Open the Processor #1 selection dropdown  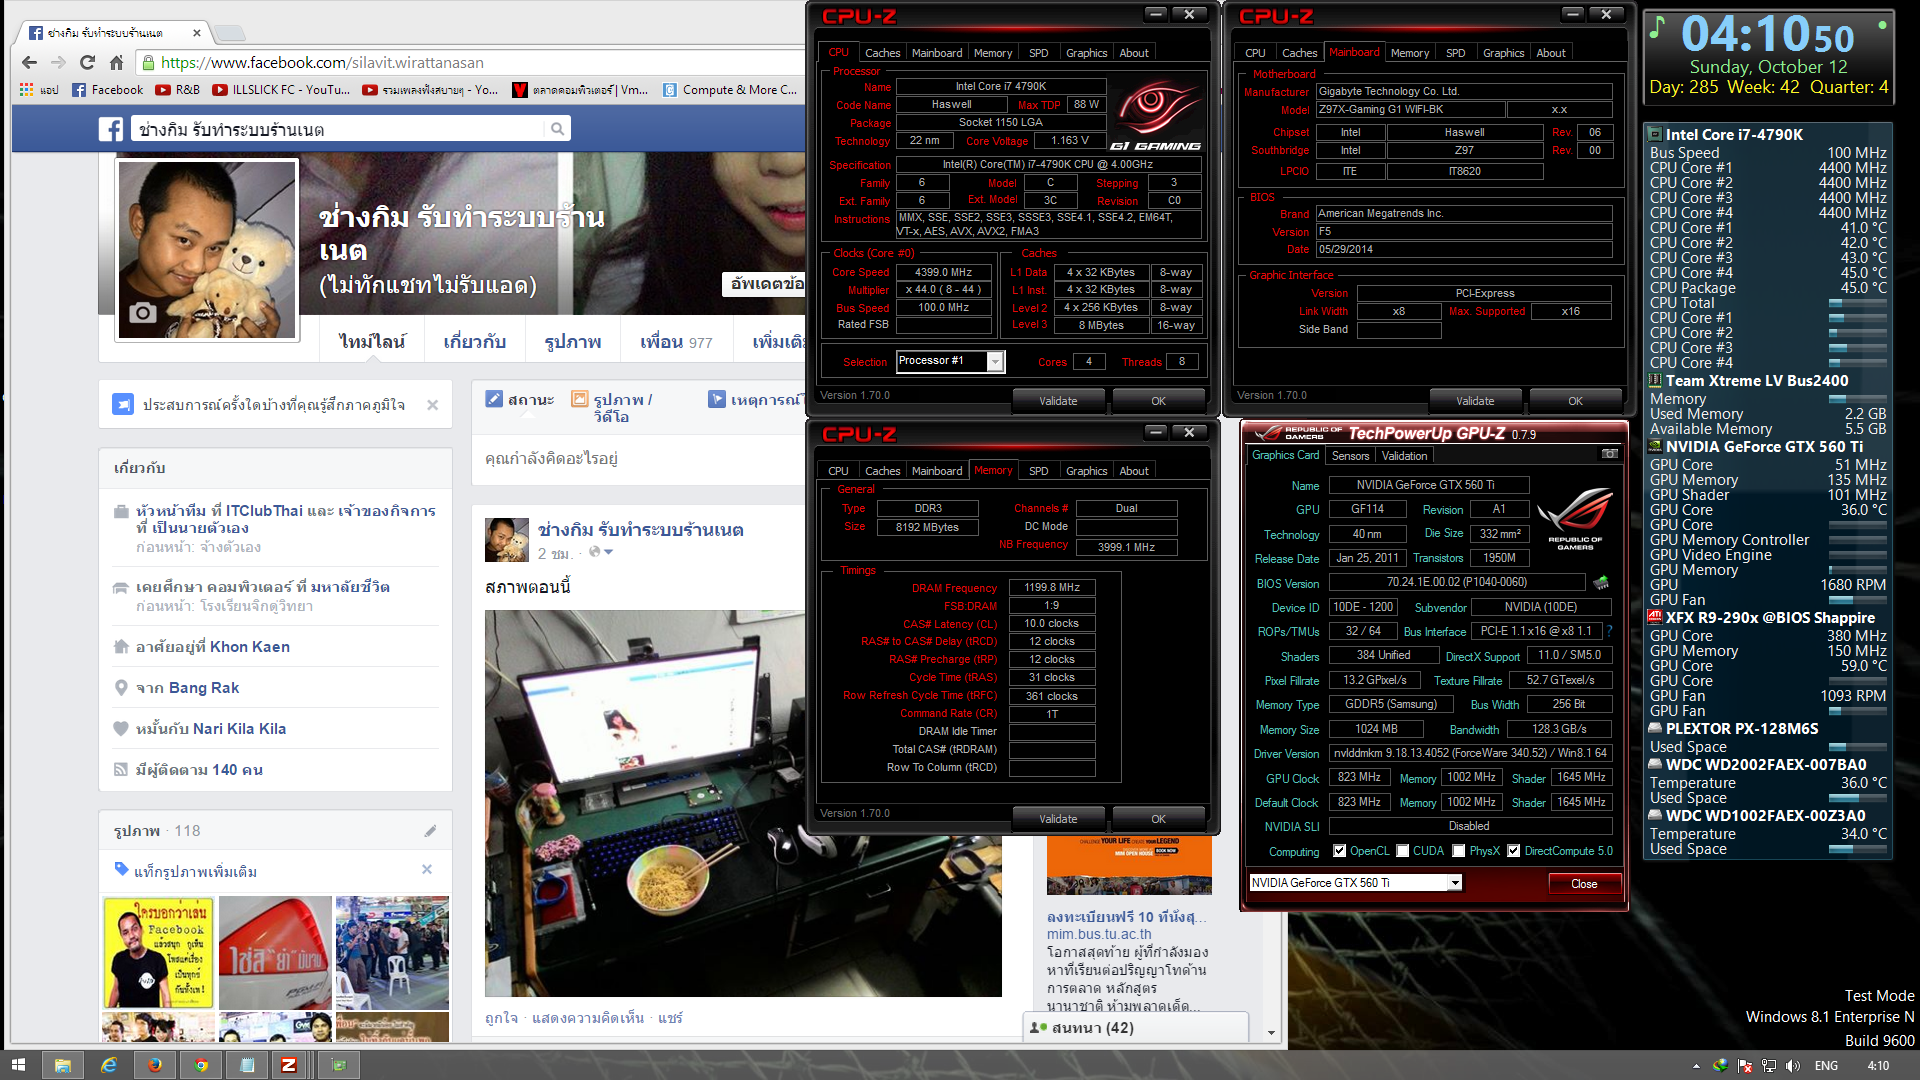click(995, 362)
